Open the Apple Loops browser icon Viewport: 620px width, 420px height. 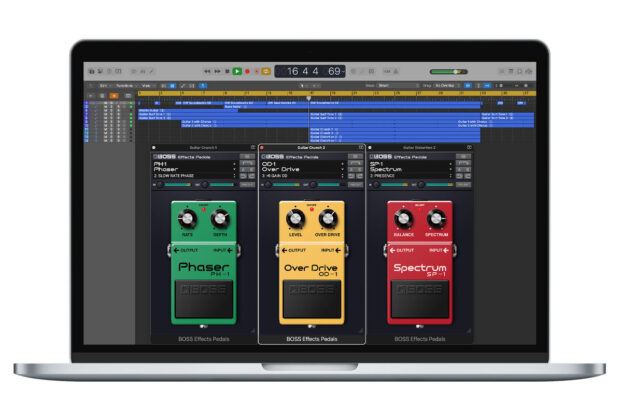[520, 72]
